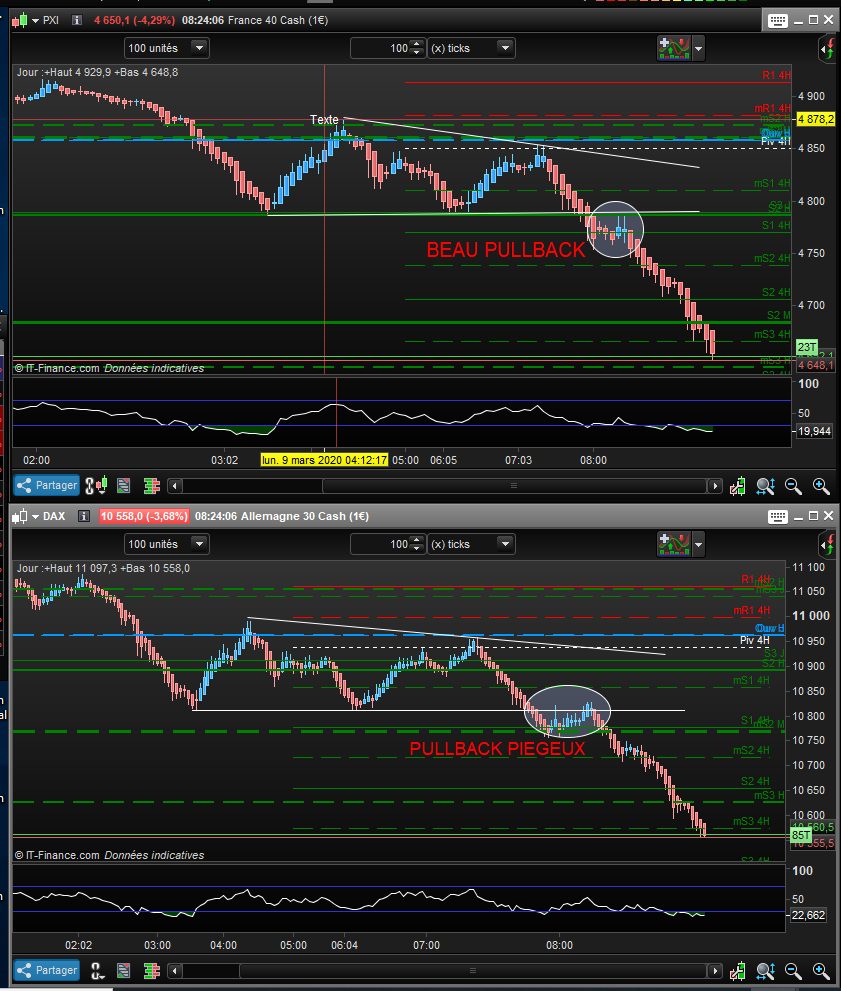Expand DAX instrument dropdown arrow
The width and height of the screenshot is (841, 991).
(x=35, y=517)
